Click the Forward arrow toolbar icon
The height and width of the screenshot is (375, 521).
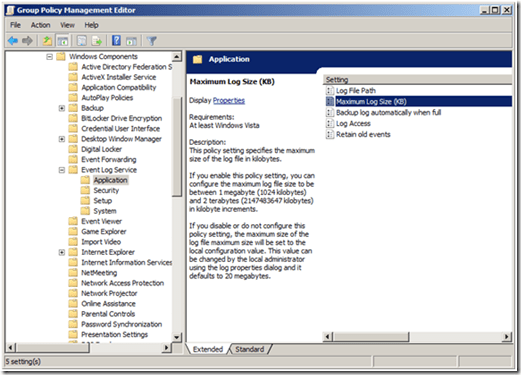pos(27,41)
